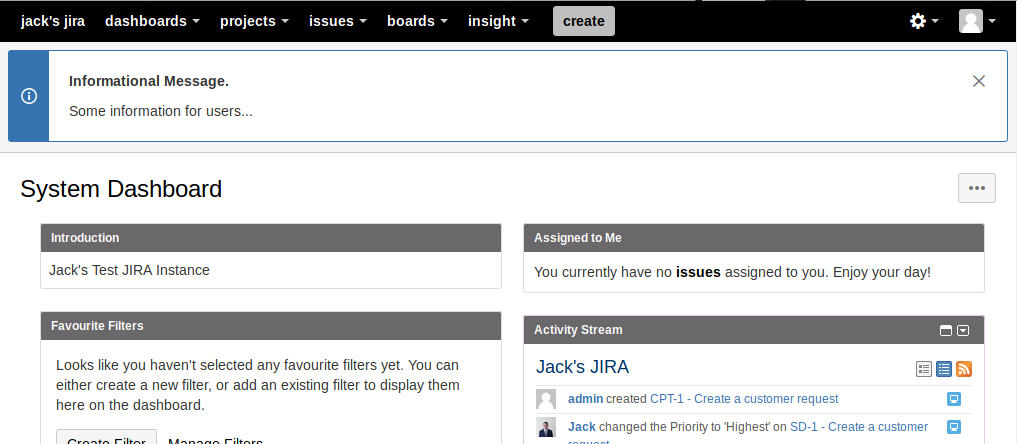Image resolution: width=1017 pixels, height=444 pixels.
Task: Switch Activity Stream to full view
Action: [924, 369]
